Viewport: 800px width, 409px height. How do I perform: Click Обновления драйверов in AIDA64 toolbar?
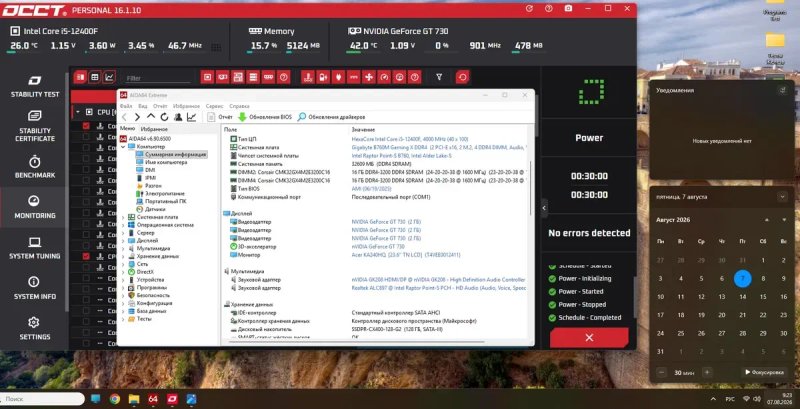331,117
